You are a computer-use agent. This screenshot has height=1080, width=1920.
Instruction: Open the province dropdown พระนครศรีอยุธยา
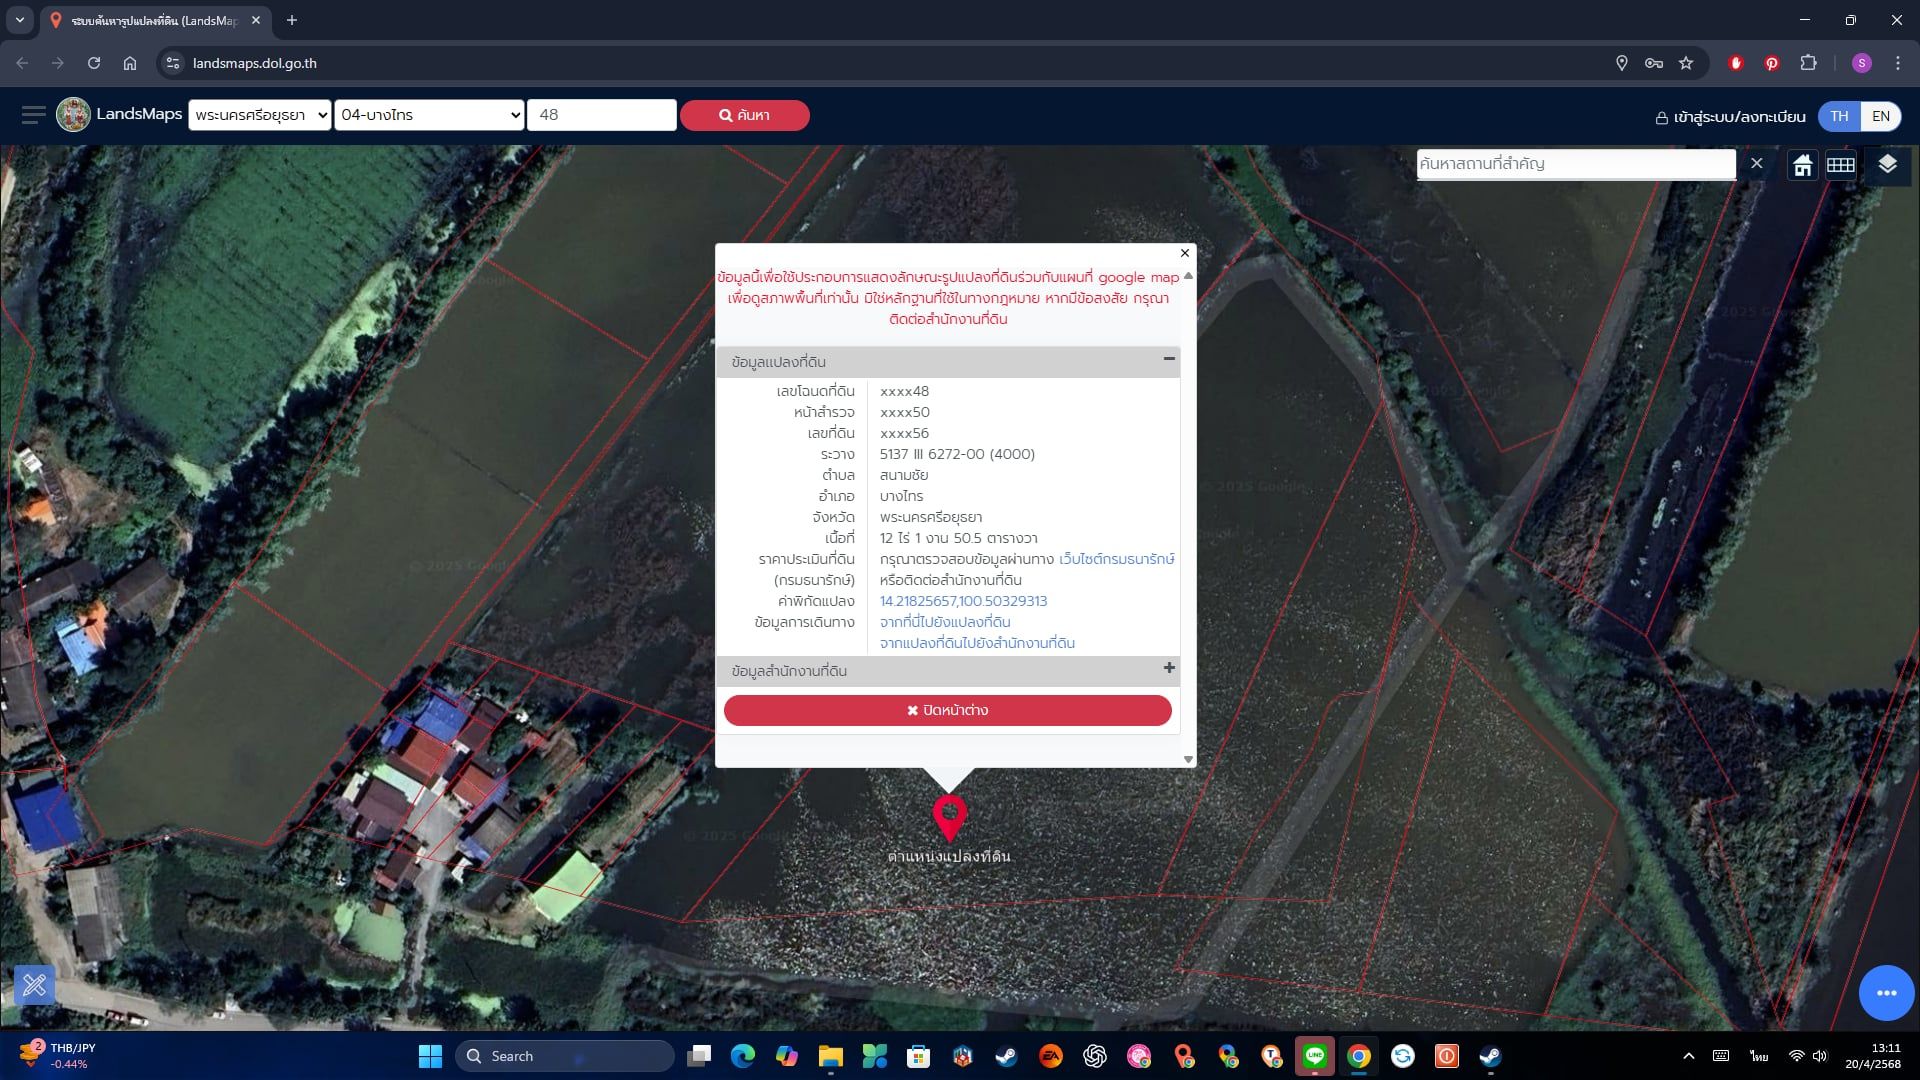click(260, 115)
